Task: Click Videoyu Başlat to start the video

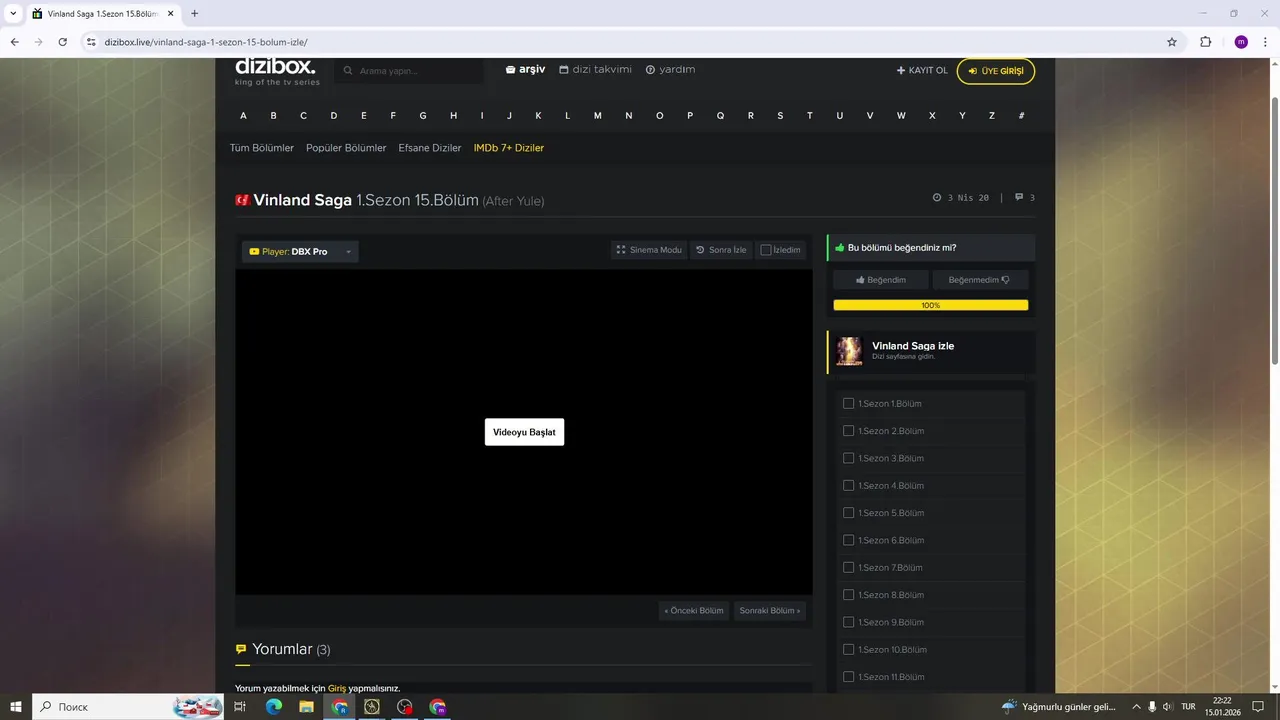Action: coord(524,432)
